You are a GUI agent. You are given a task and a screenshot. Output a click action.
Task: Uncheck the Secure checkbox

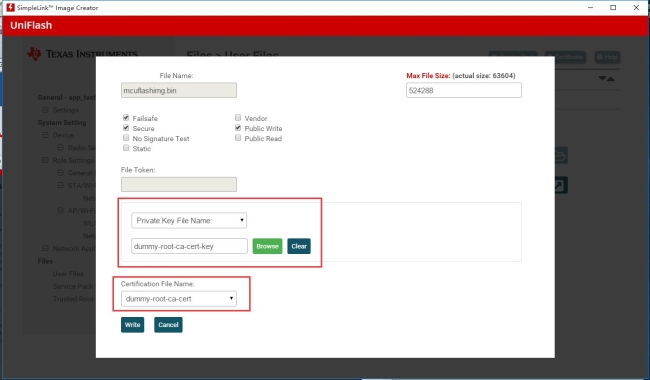(x=126, y=128)
